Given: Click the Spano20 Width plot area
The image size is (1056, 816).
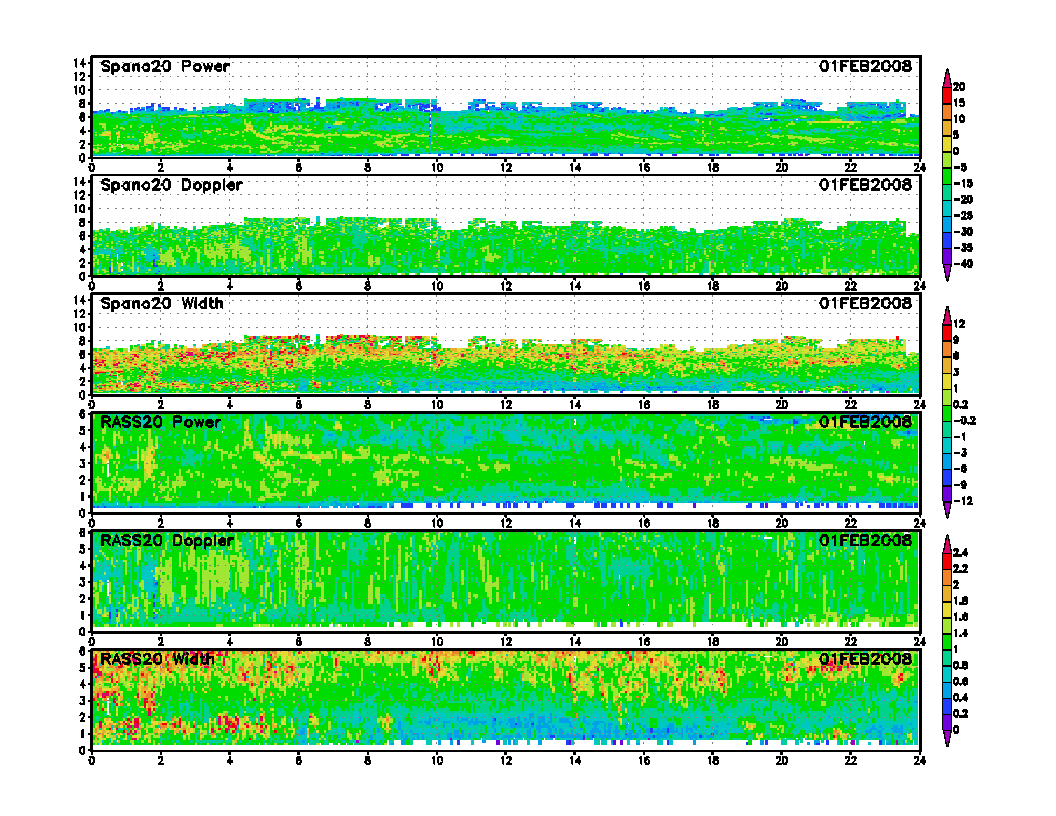Looking at the screenshot, I should point(506,344).
